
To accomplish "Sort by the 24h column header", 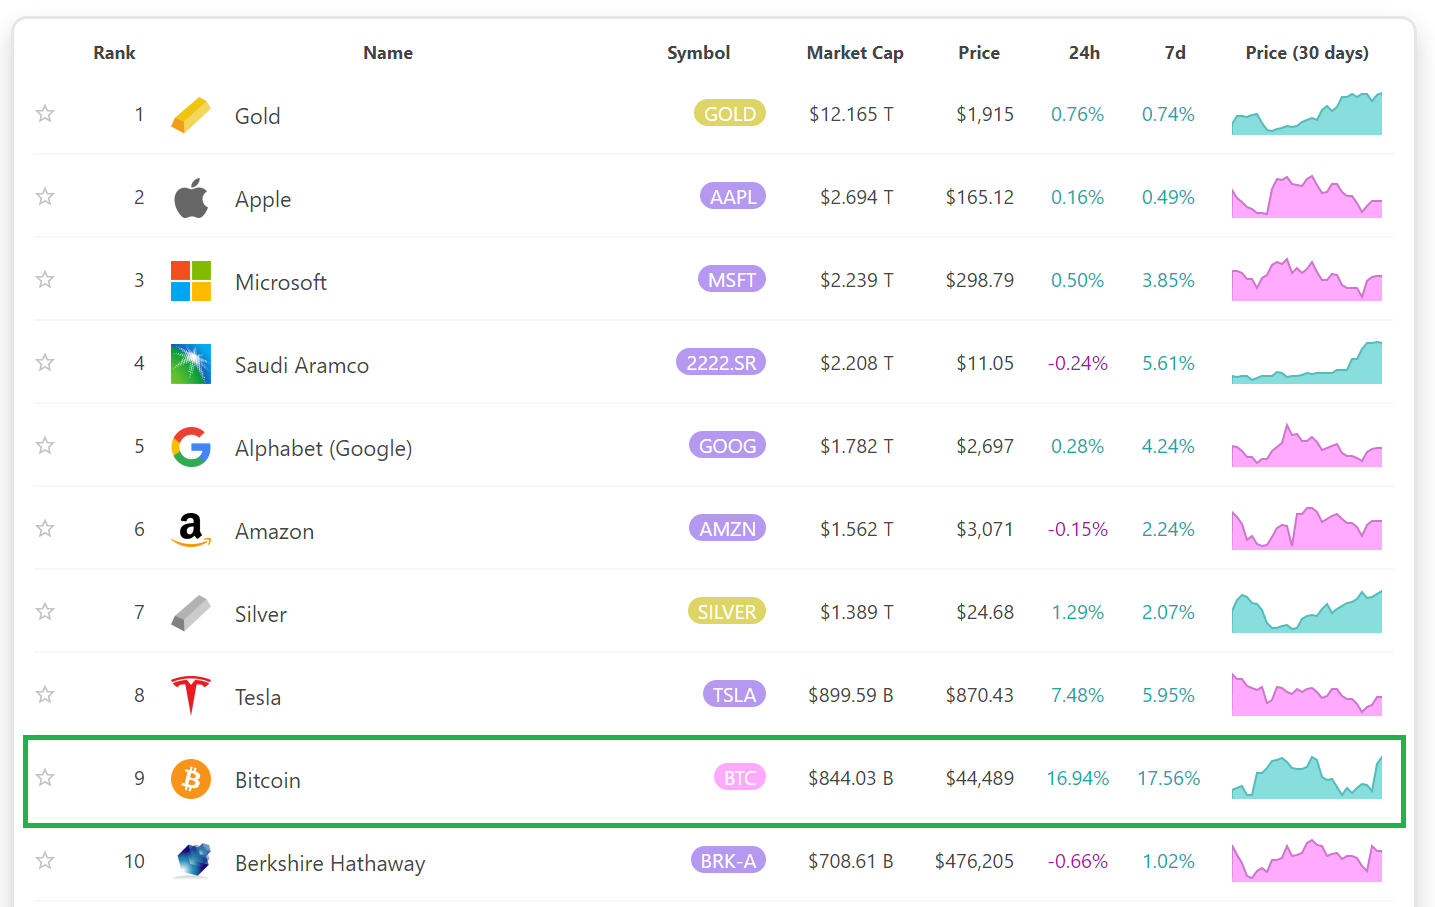I will coord(1084,53).
